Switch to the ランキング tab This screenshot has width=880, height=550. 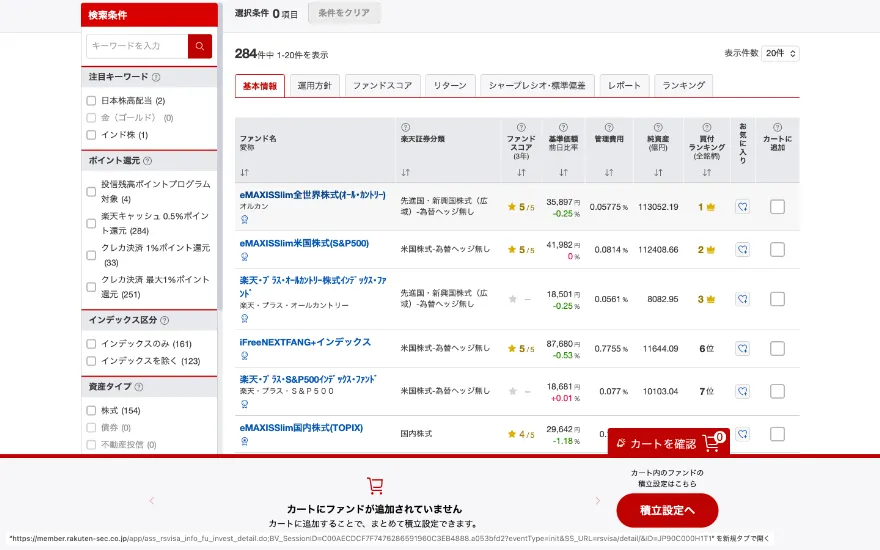[684, 86]
